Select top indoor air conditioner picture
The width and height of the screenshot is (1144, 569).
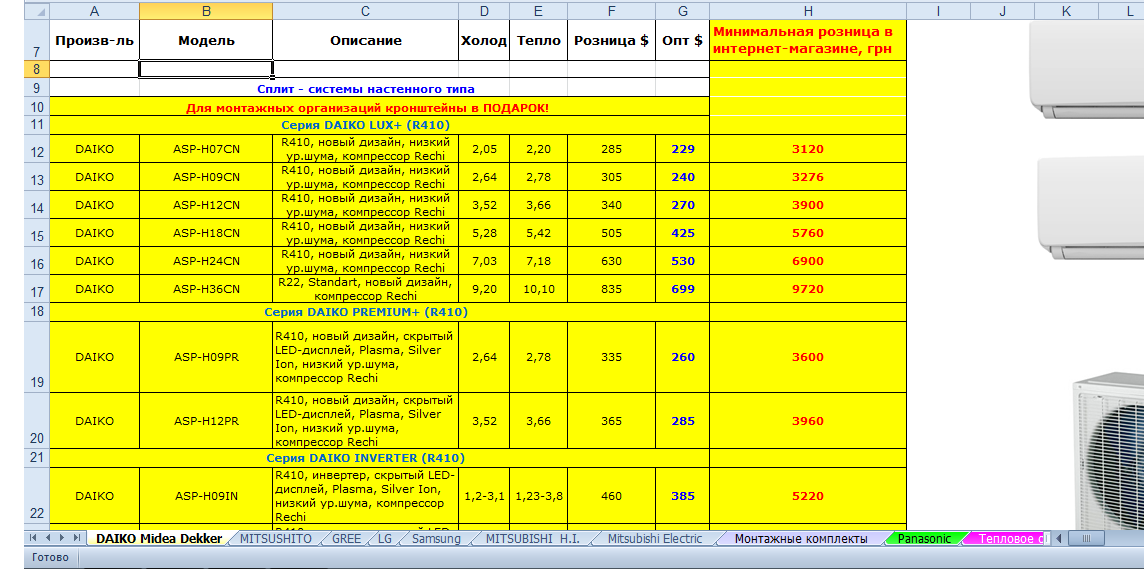point(1087,69)
